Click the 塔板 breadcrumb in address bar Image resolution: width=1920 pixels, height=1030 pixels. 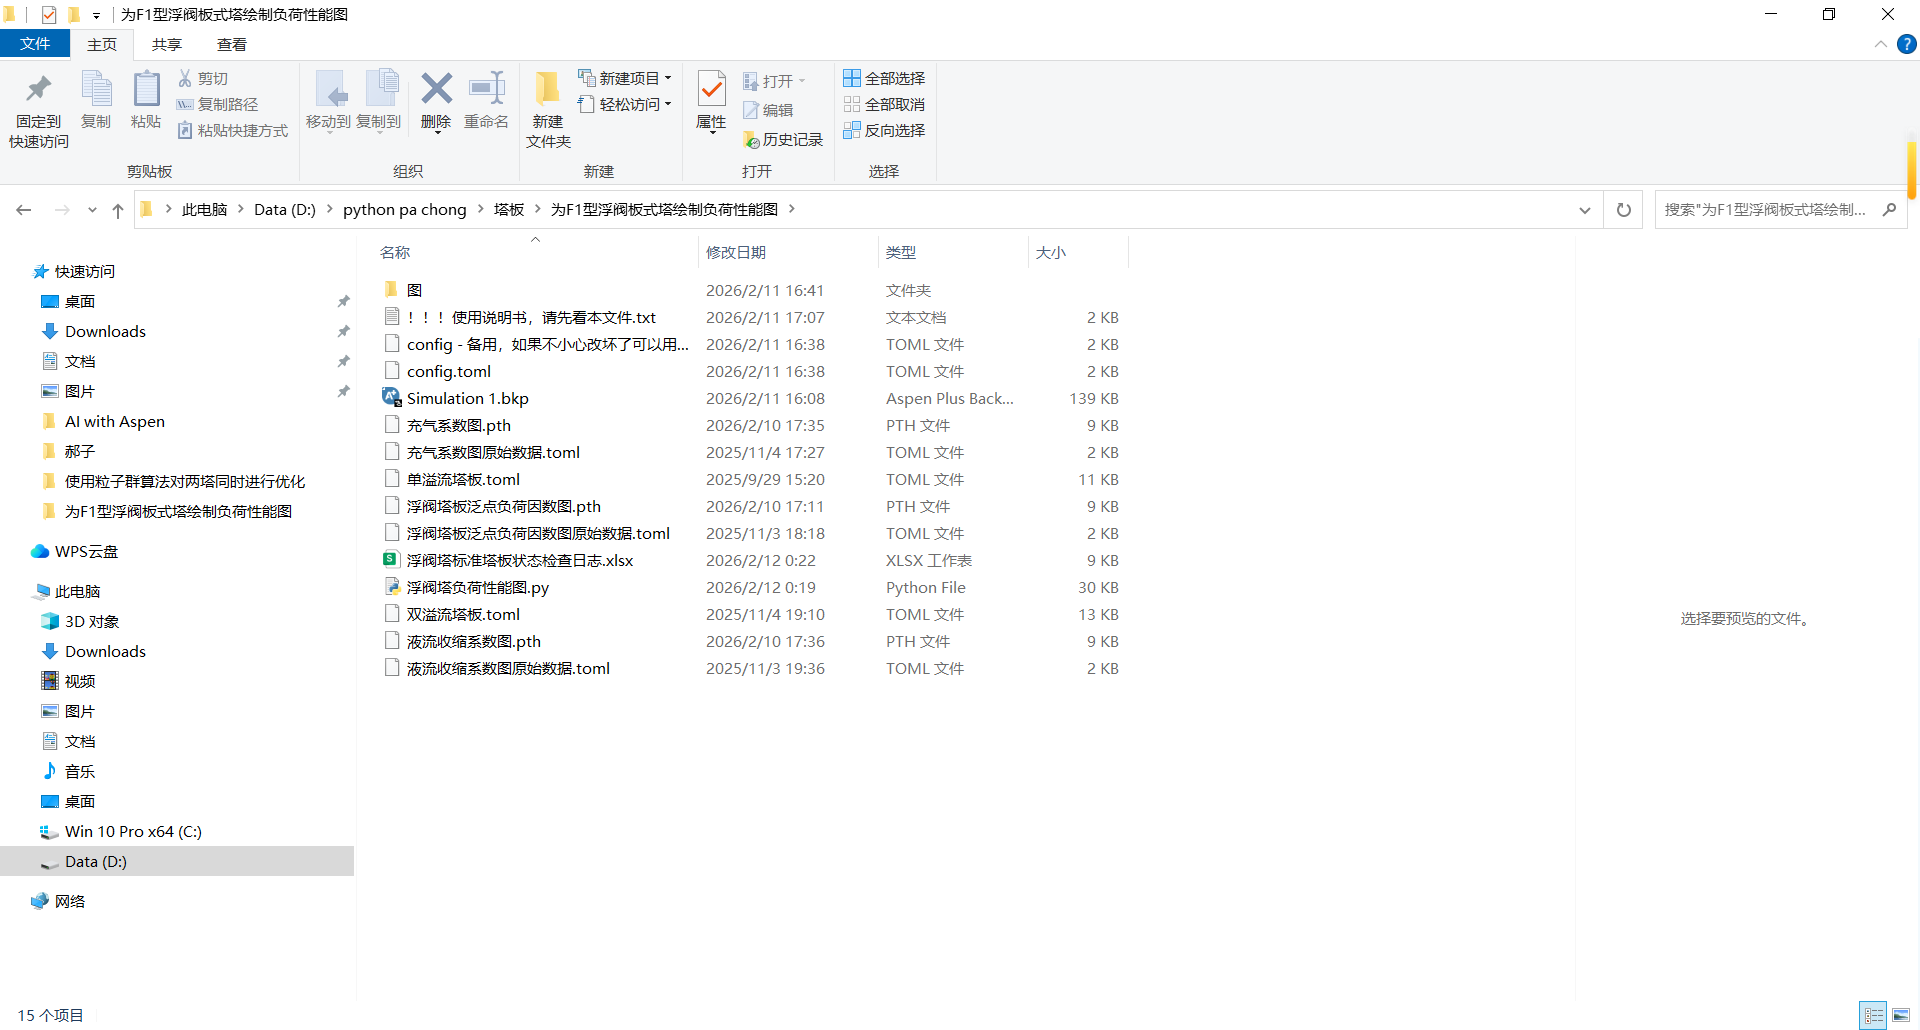pos(508,209)
